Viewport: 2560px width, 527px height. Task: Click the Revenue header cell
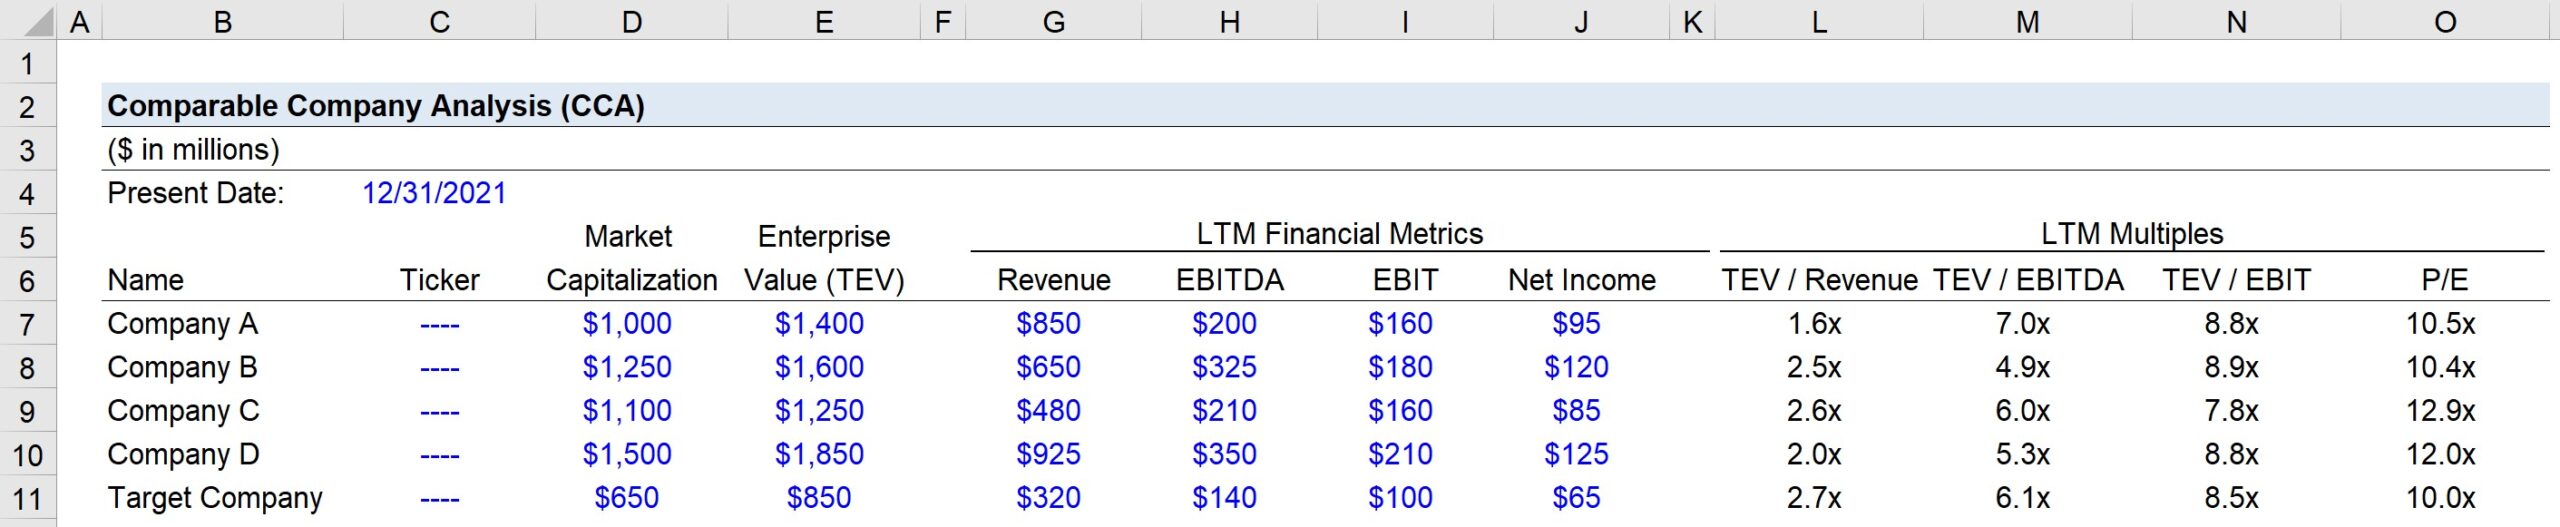pos(1054,280)
